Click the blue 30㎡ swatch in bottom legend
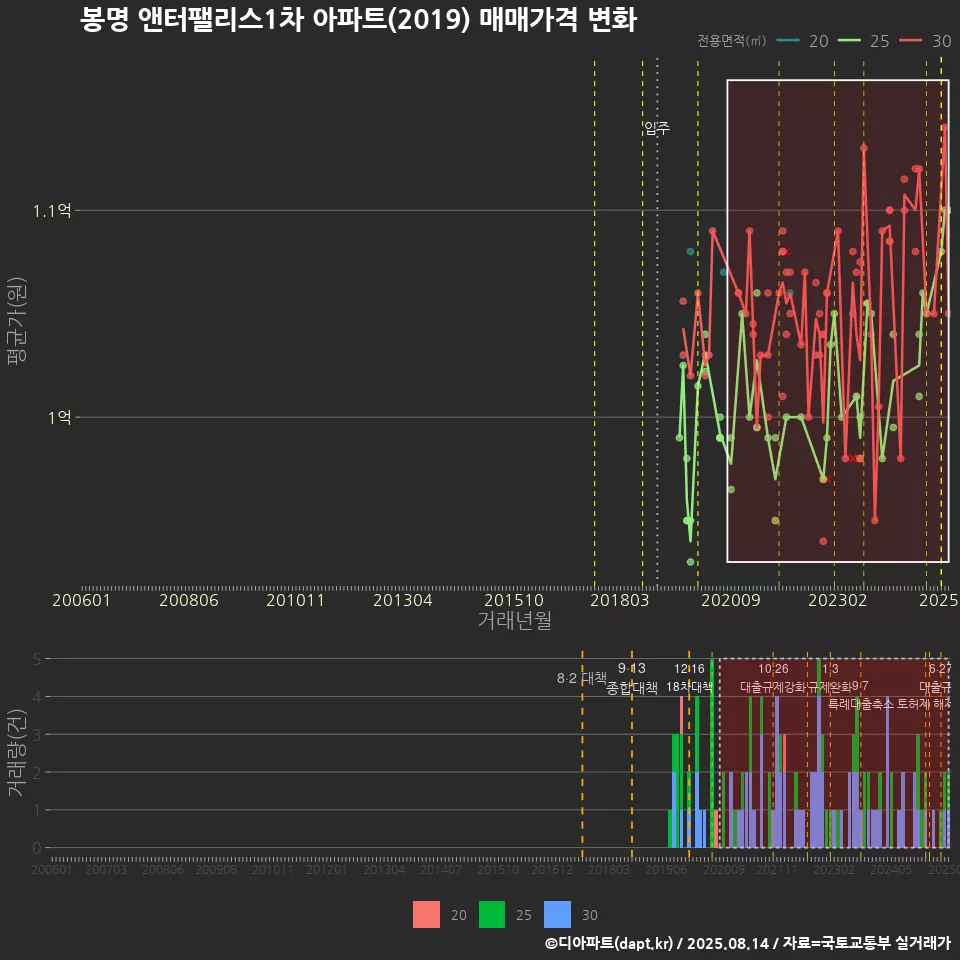960x960 pixels. (x=557, y=915)
